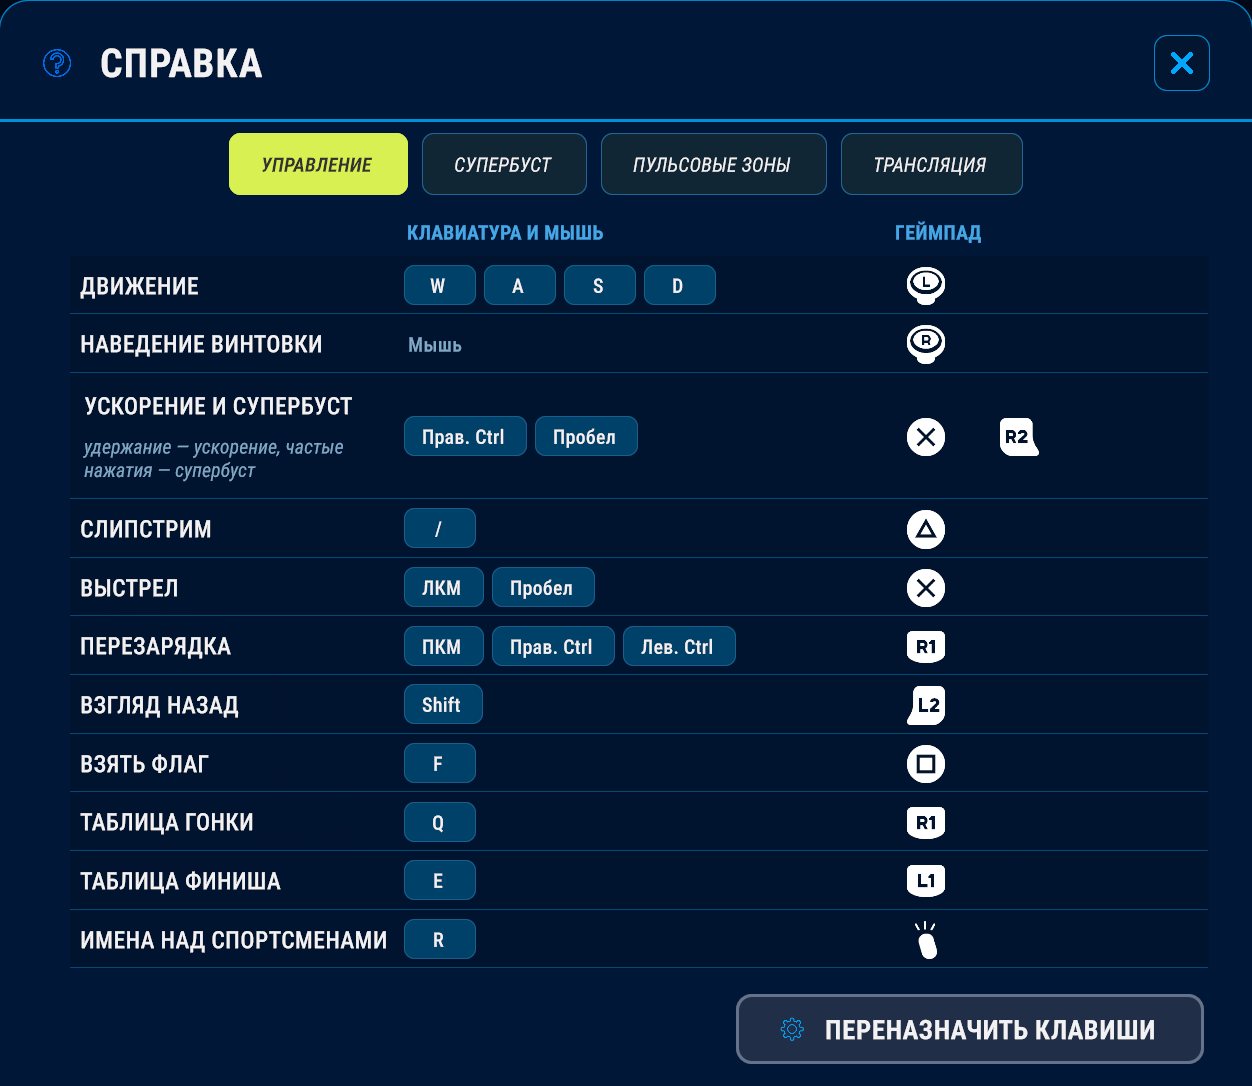Image resolution: width=1252 pixels, height=1086 pixels.
Task: Click the Справка dialog title
Action: coord(181,64)
